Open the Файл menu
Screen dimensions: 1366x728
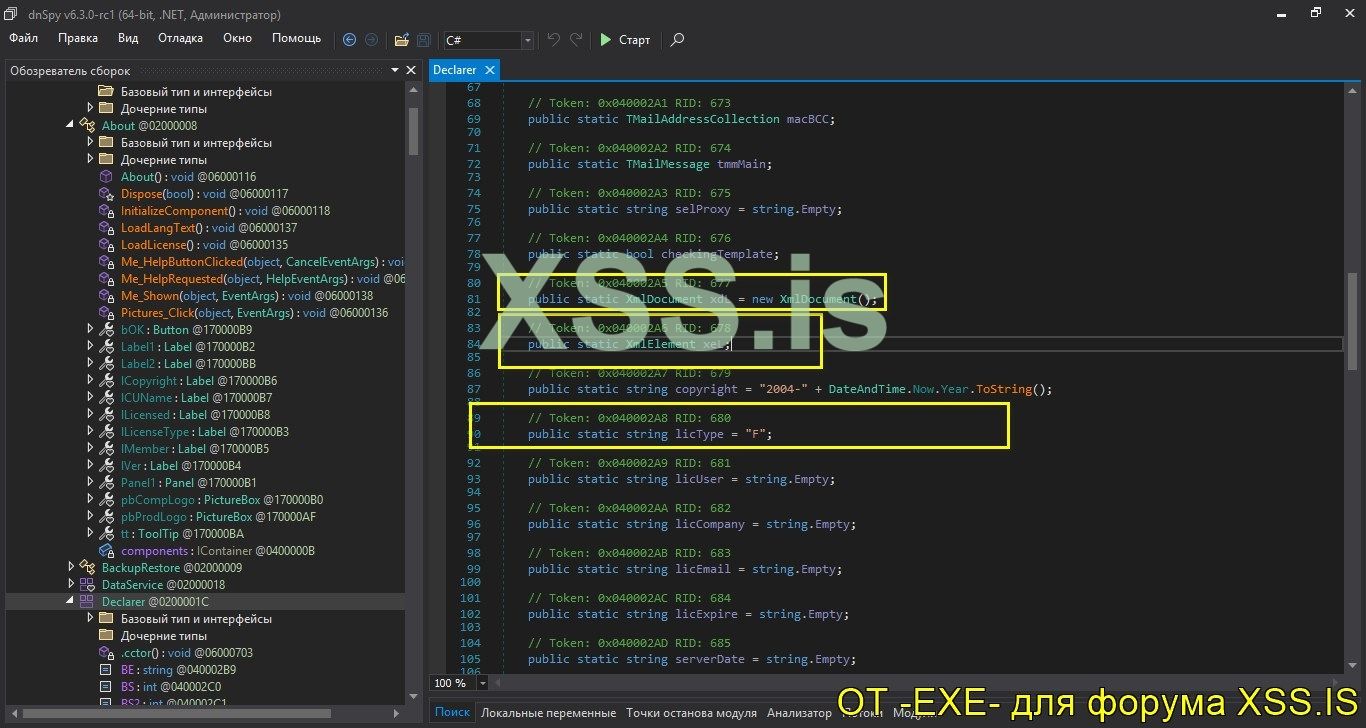click(x=24, y=38)
